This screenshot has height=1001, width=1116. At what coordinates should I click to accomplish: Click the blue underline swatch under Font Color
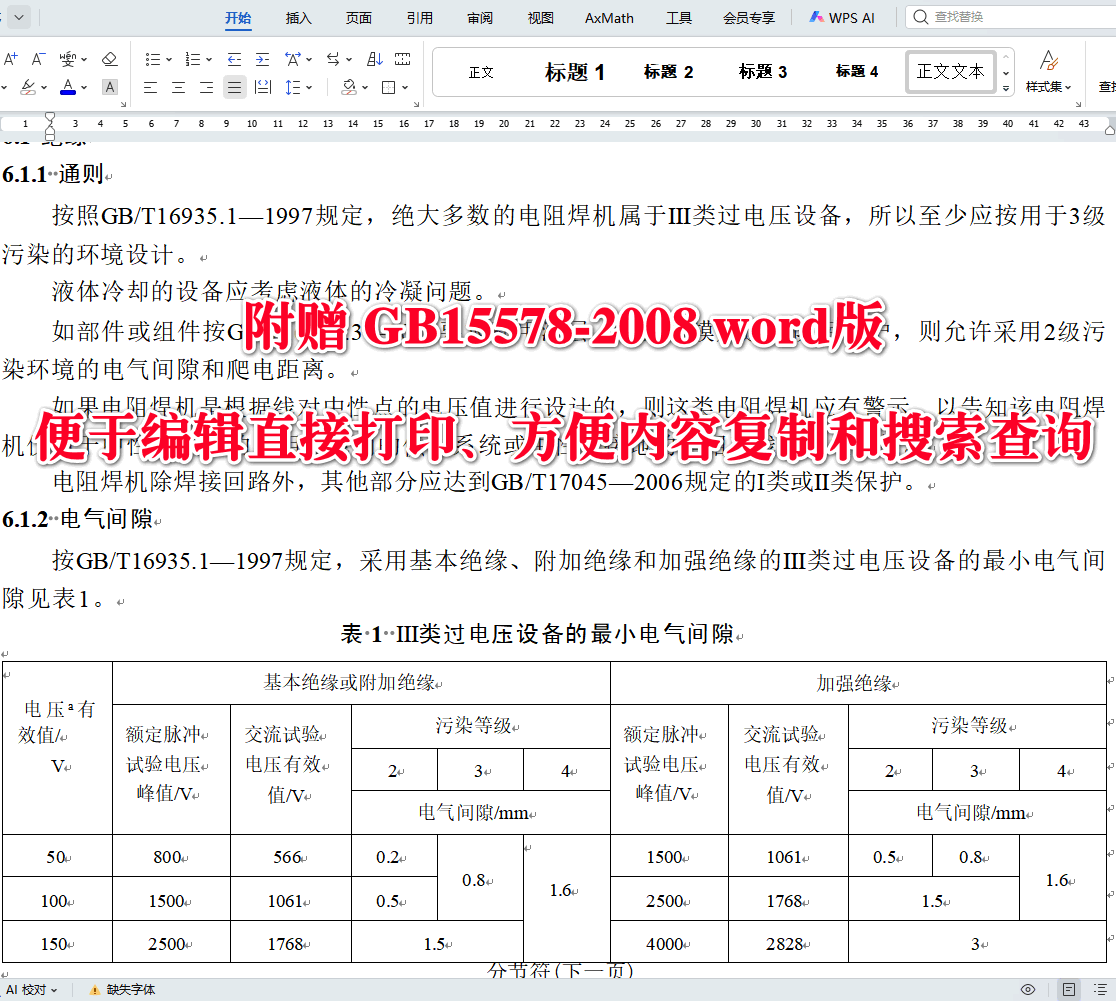point(68,92)
